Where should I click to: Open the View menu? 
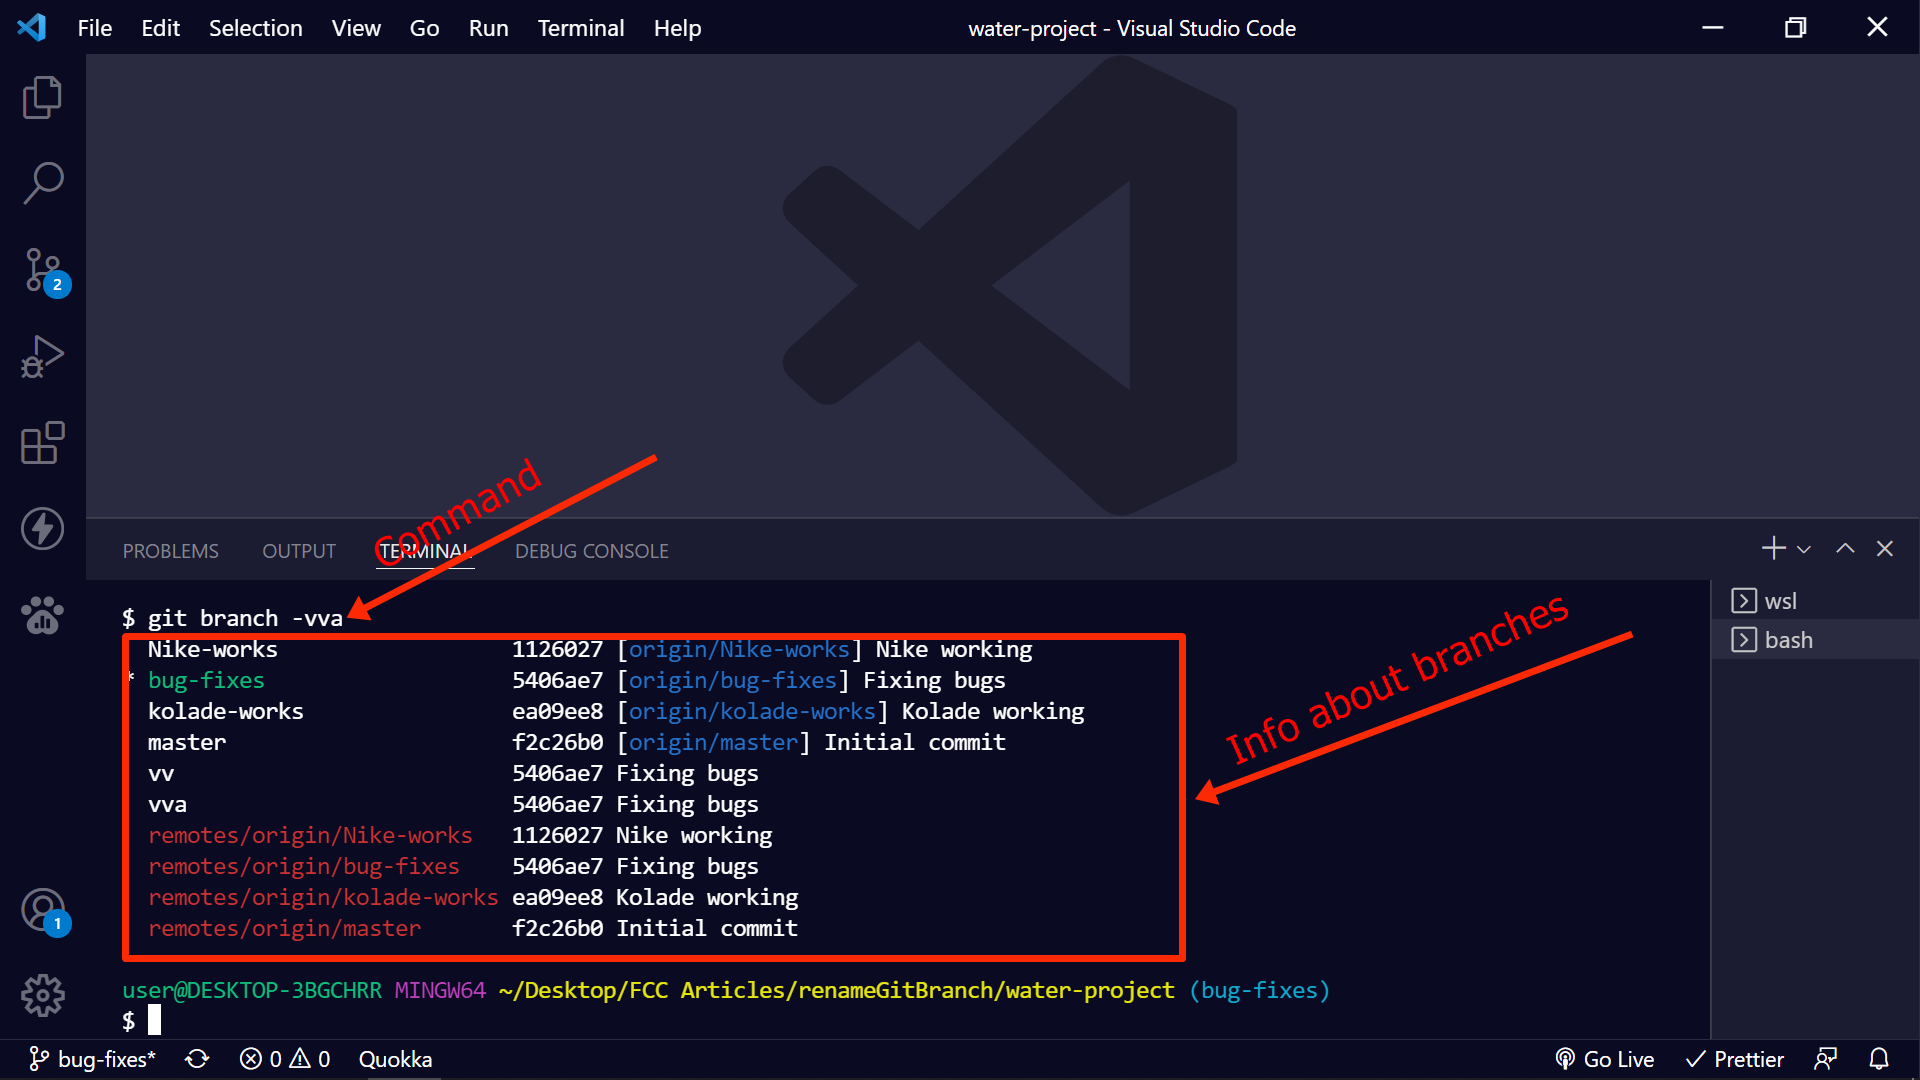pos(356,28)
